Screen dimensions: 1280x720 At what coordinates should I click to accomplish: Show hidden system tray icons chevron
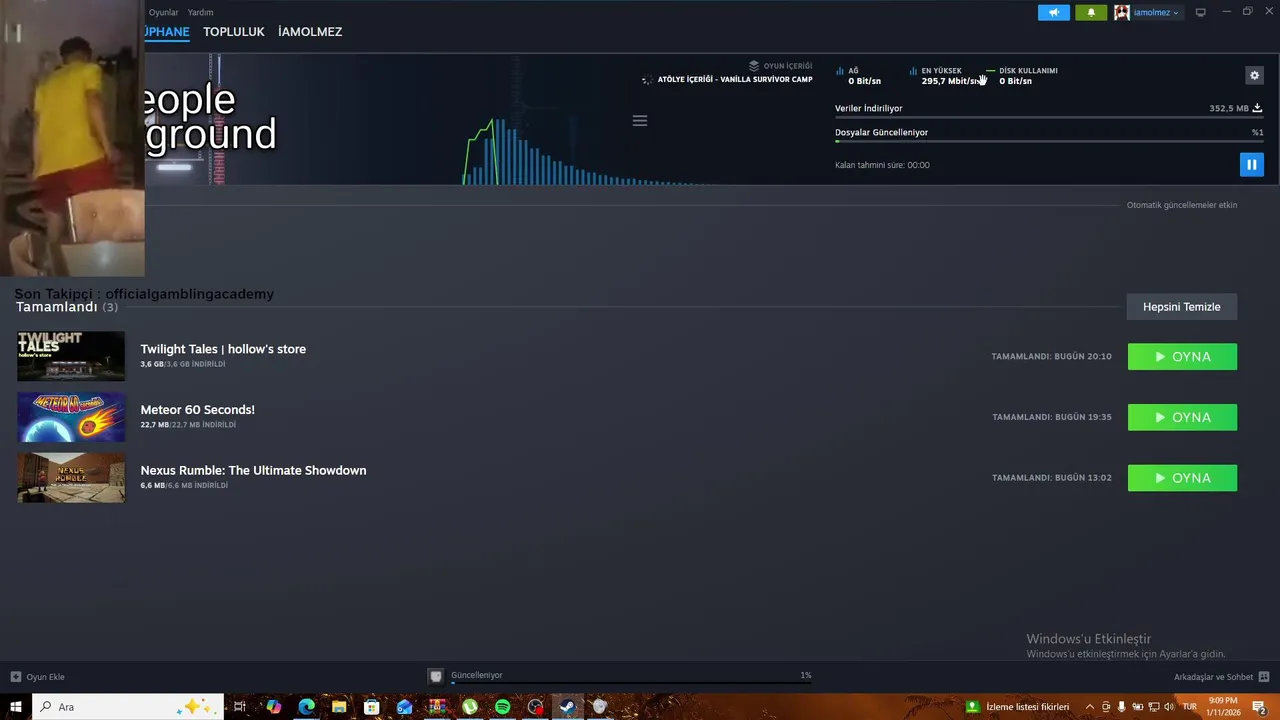tap(1089, 707)
